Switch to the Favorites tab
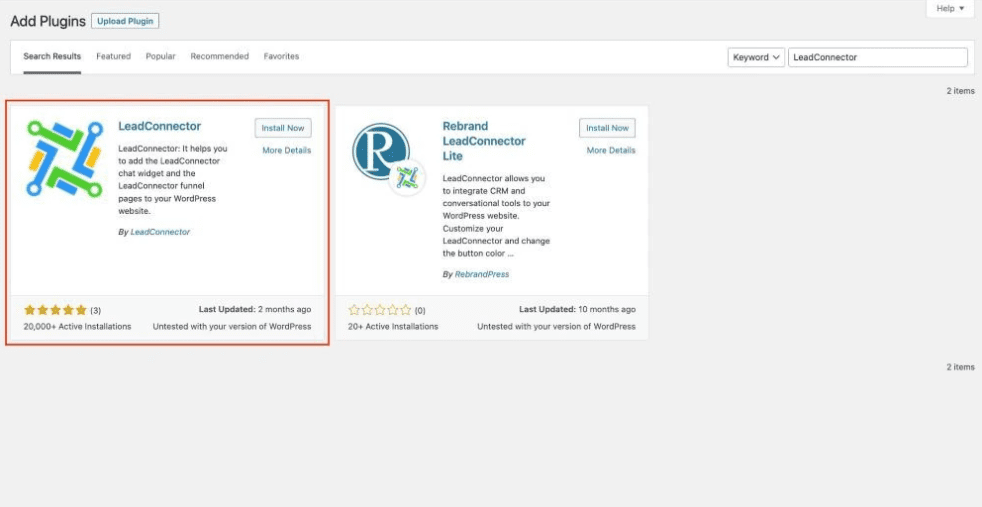Screen dimensions: 982x507 click(281, 56)
